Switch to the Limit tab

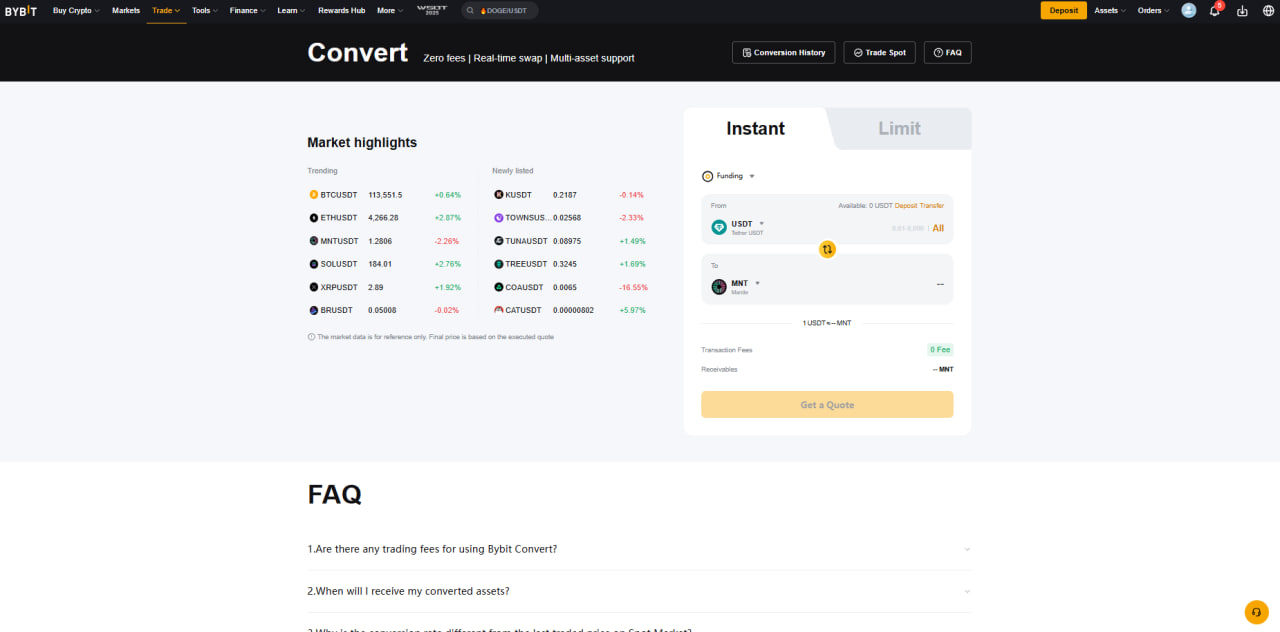[899, 128]
